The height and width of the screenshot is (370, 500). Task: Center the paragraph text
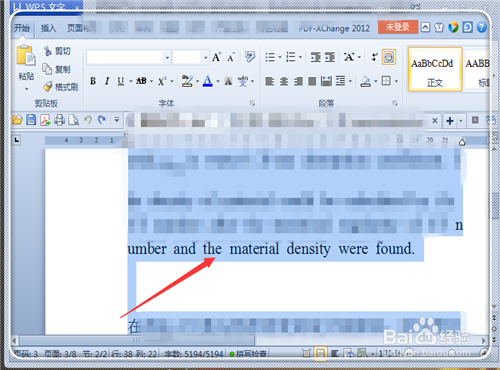pos(284,81)
